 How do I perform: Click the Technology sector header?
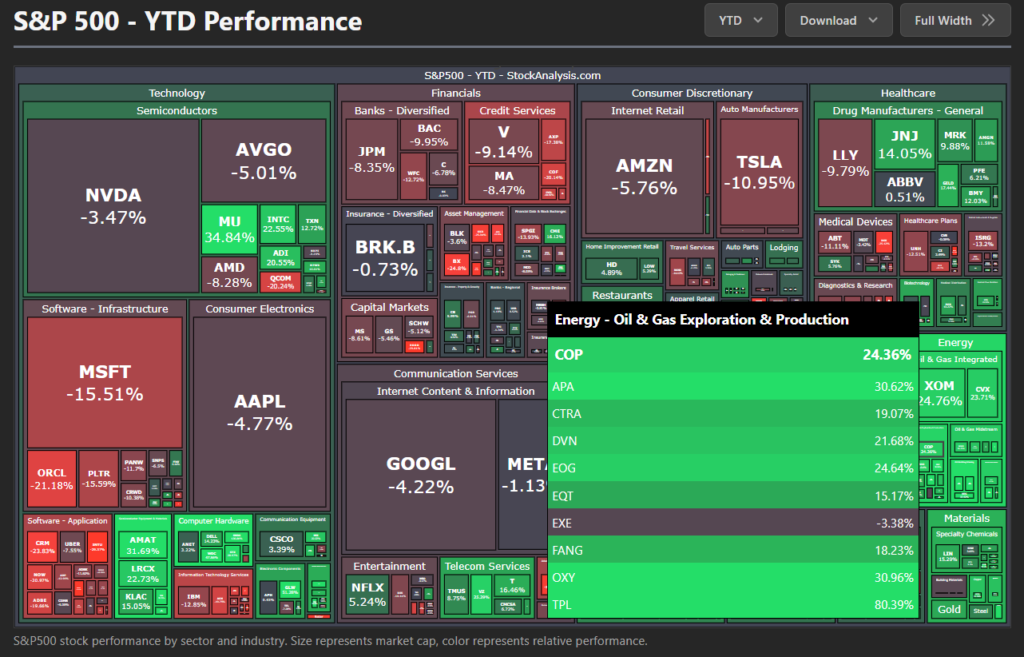point(177,93)
